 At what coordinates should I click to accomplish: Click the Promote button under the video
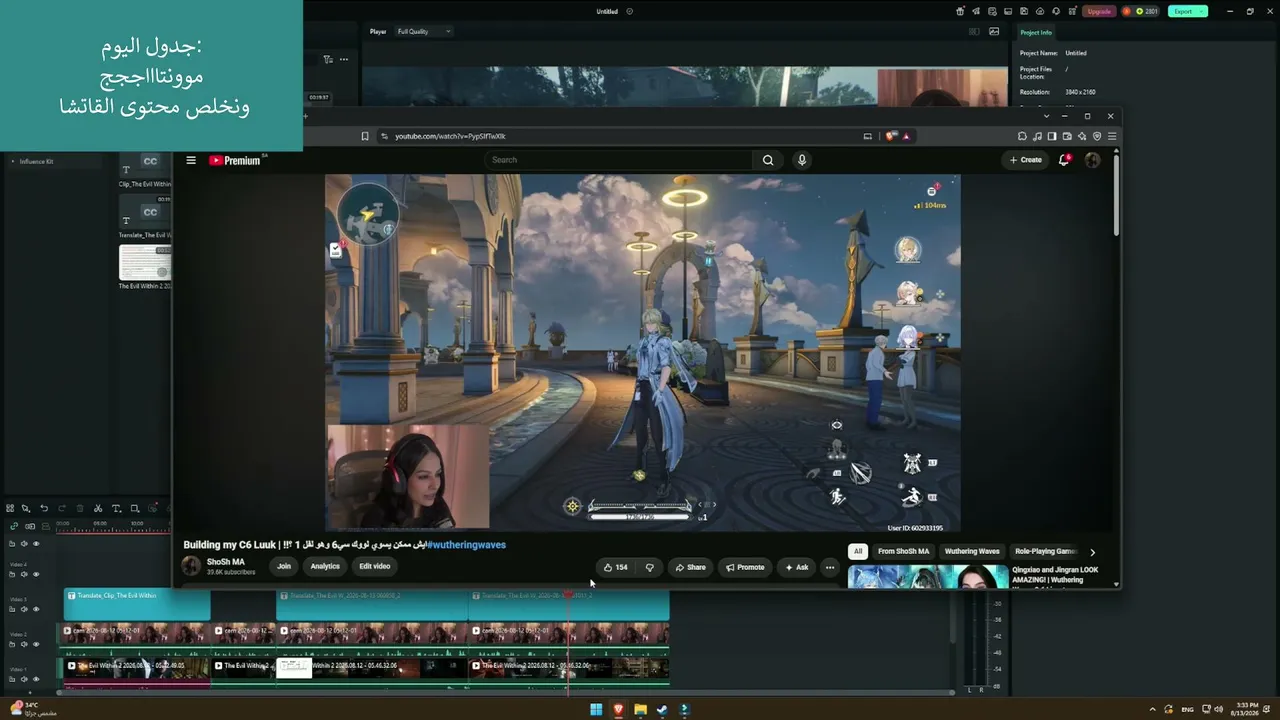pos(745,567)
